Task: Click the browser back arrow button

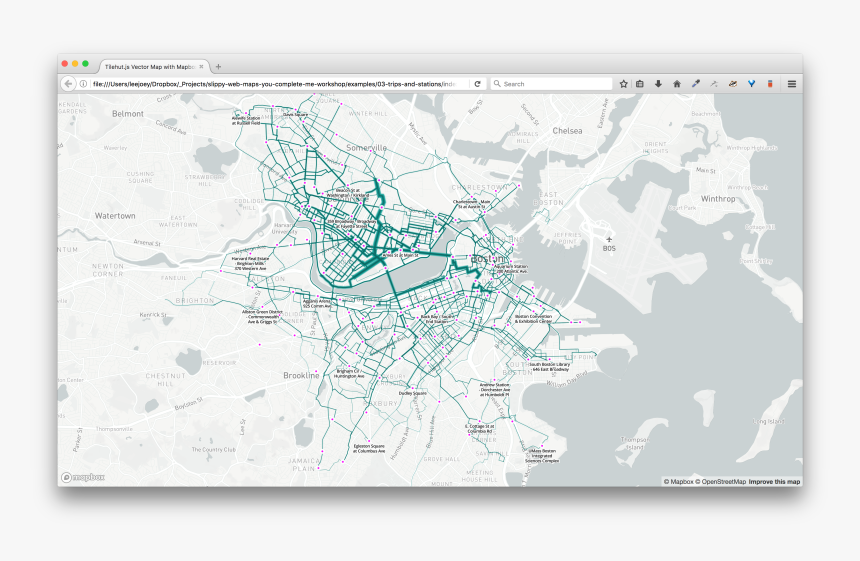Action: (x=68, y=84)
